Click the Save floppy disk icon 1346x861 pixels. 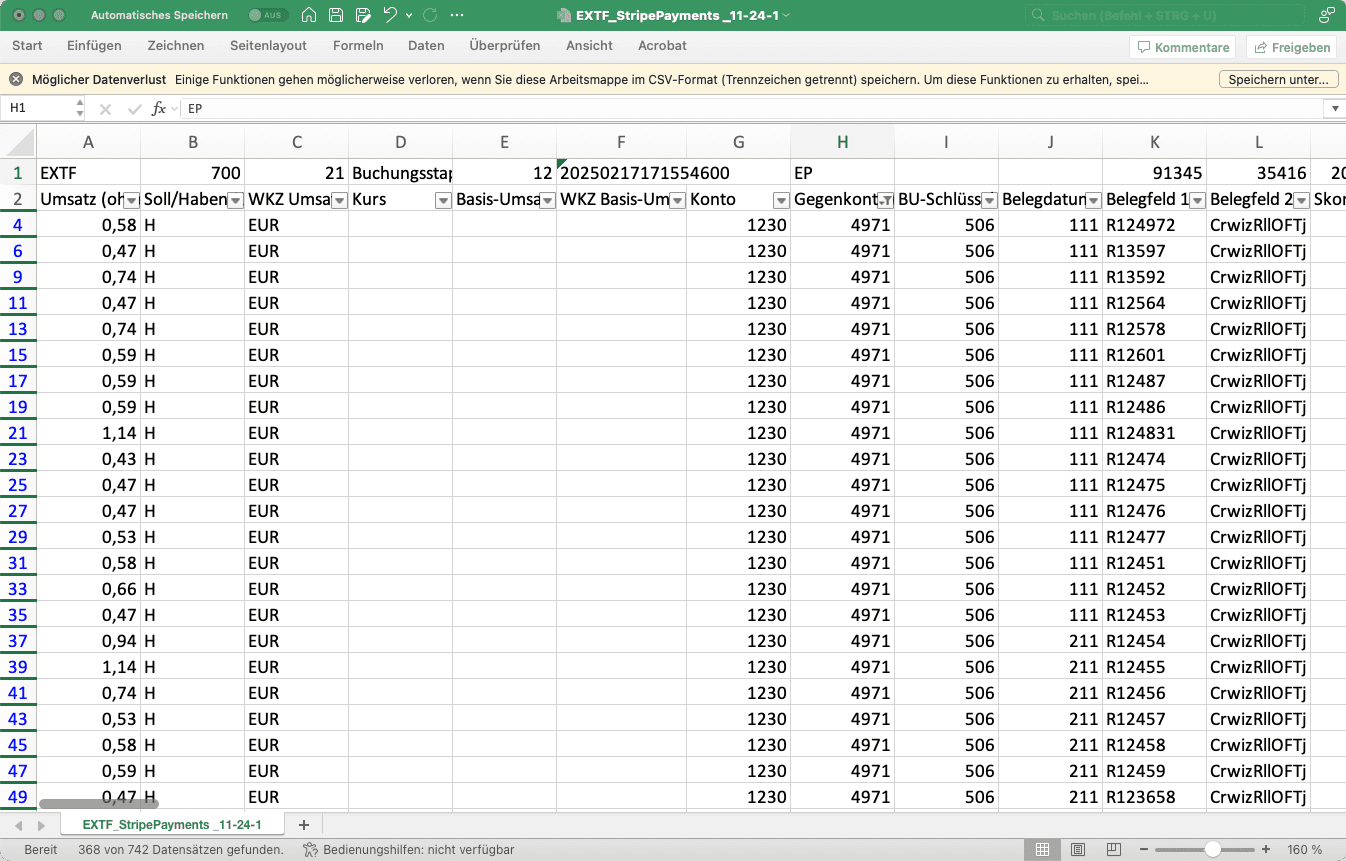(336, 16)
